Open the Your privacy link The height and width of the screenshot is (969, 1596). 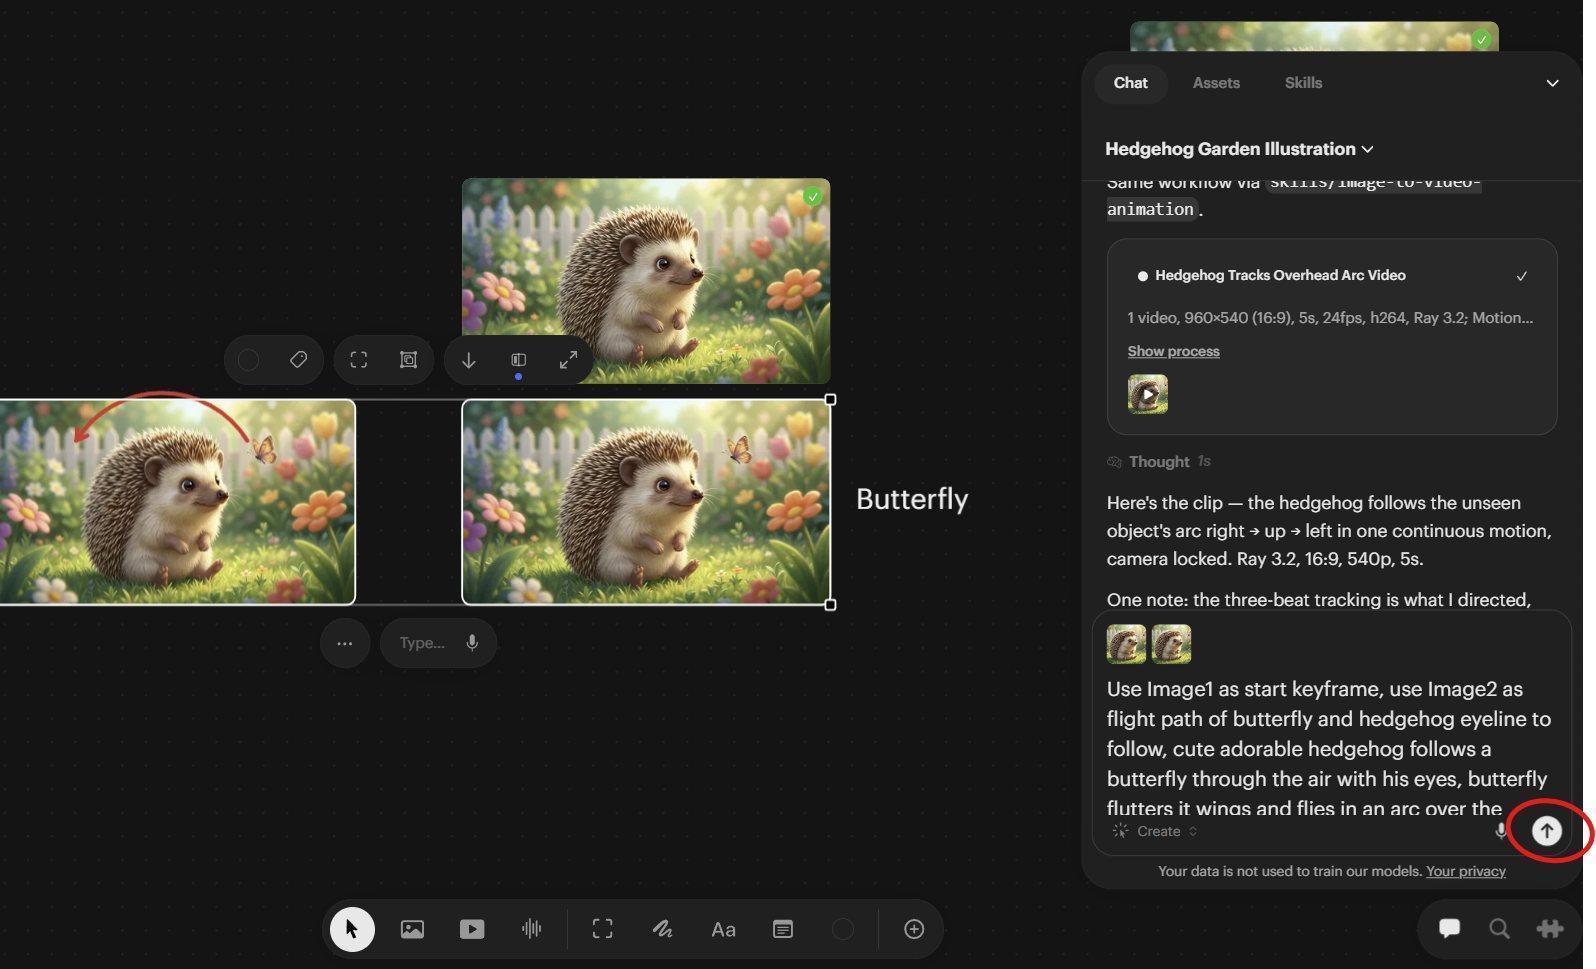1466,871
